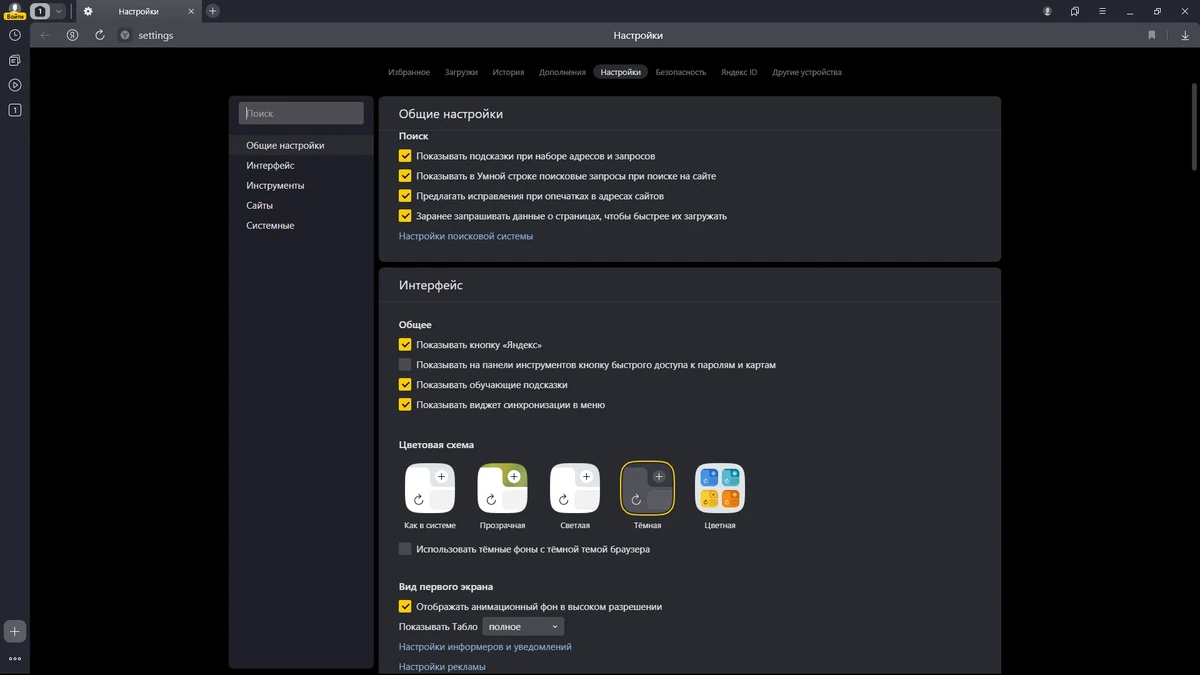The height and width of the screenshot is (675, 1200).
Task: Toggle Предлагать исправления при опечатках checkbox
Action: [x=405, y=196]
